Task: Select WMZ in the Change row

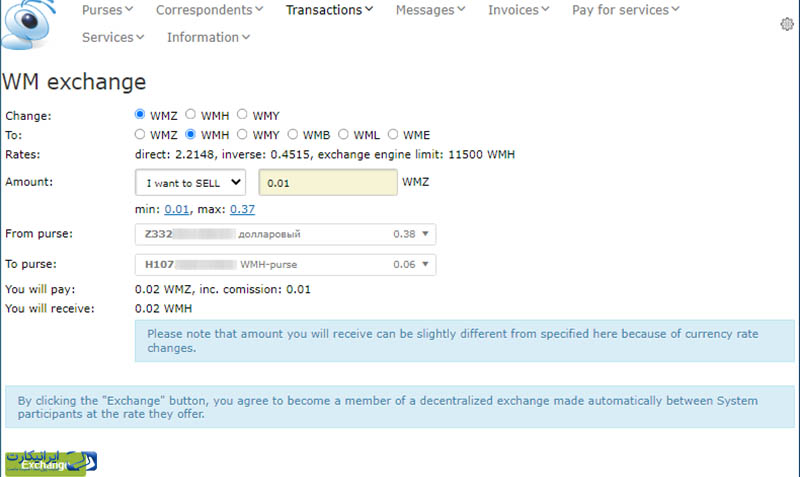Action: 140,114
